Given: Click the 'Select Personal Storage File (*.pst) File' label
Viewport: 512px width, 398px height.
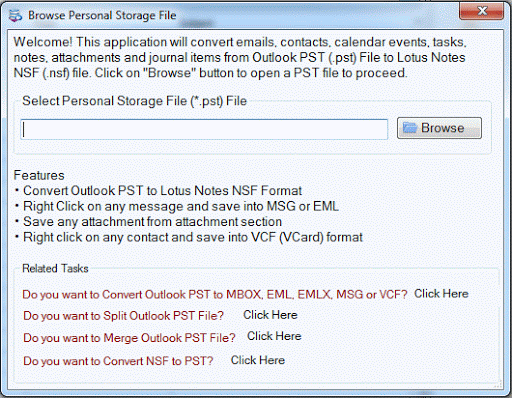Looking at the screenshot, I should point(134,101).
